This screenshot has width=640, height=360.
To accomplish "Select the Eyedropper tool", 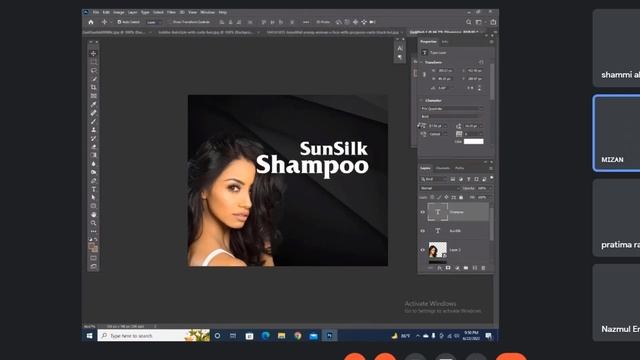I will pos(93,104).
